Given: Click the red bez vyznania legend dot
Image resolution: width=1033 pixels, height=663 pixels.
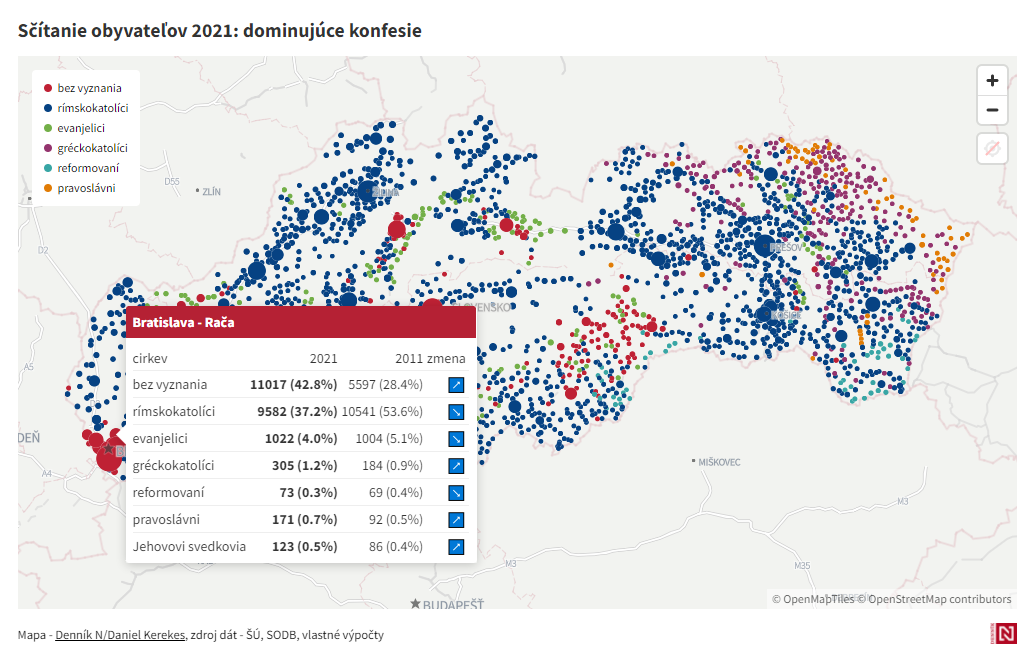Looking at the screenshot, I should 47,88.
